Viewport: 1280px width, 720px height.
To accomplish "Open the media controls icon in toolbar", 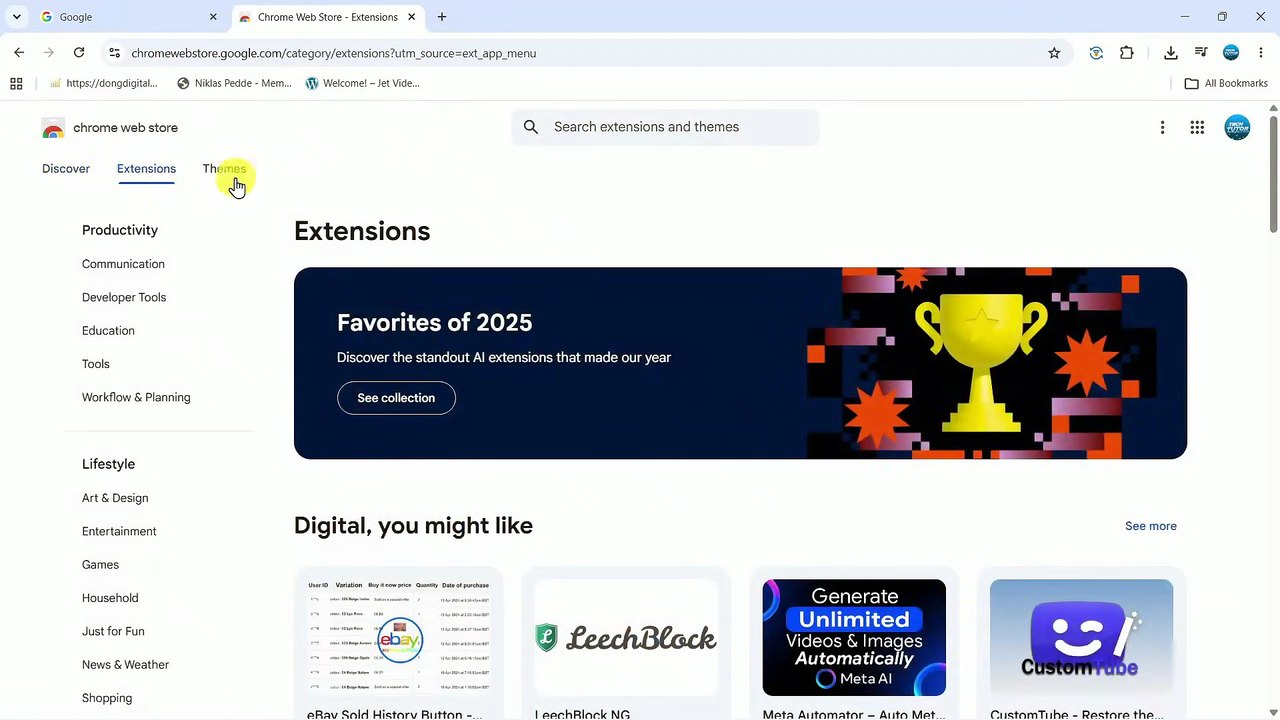I will pyautogui.click(x=1201, y=53).
